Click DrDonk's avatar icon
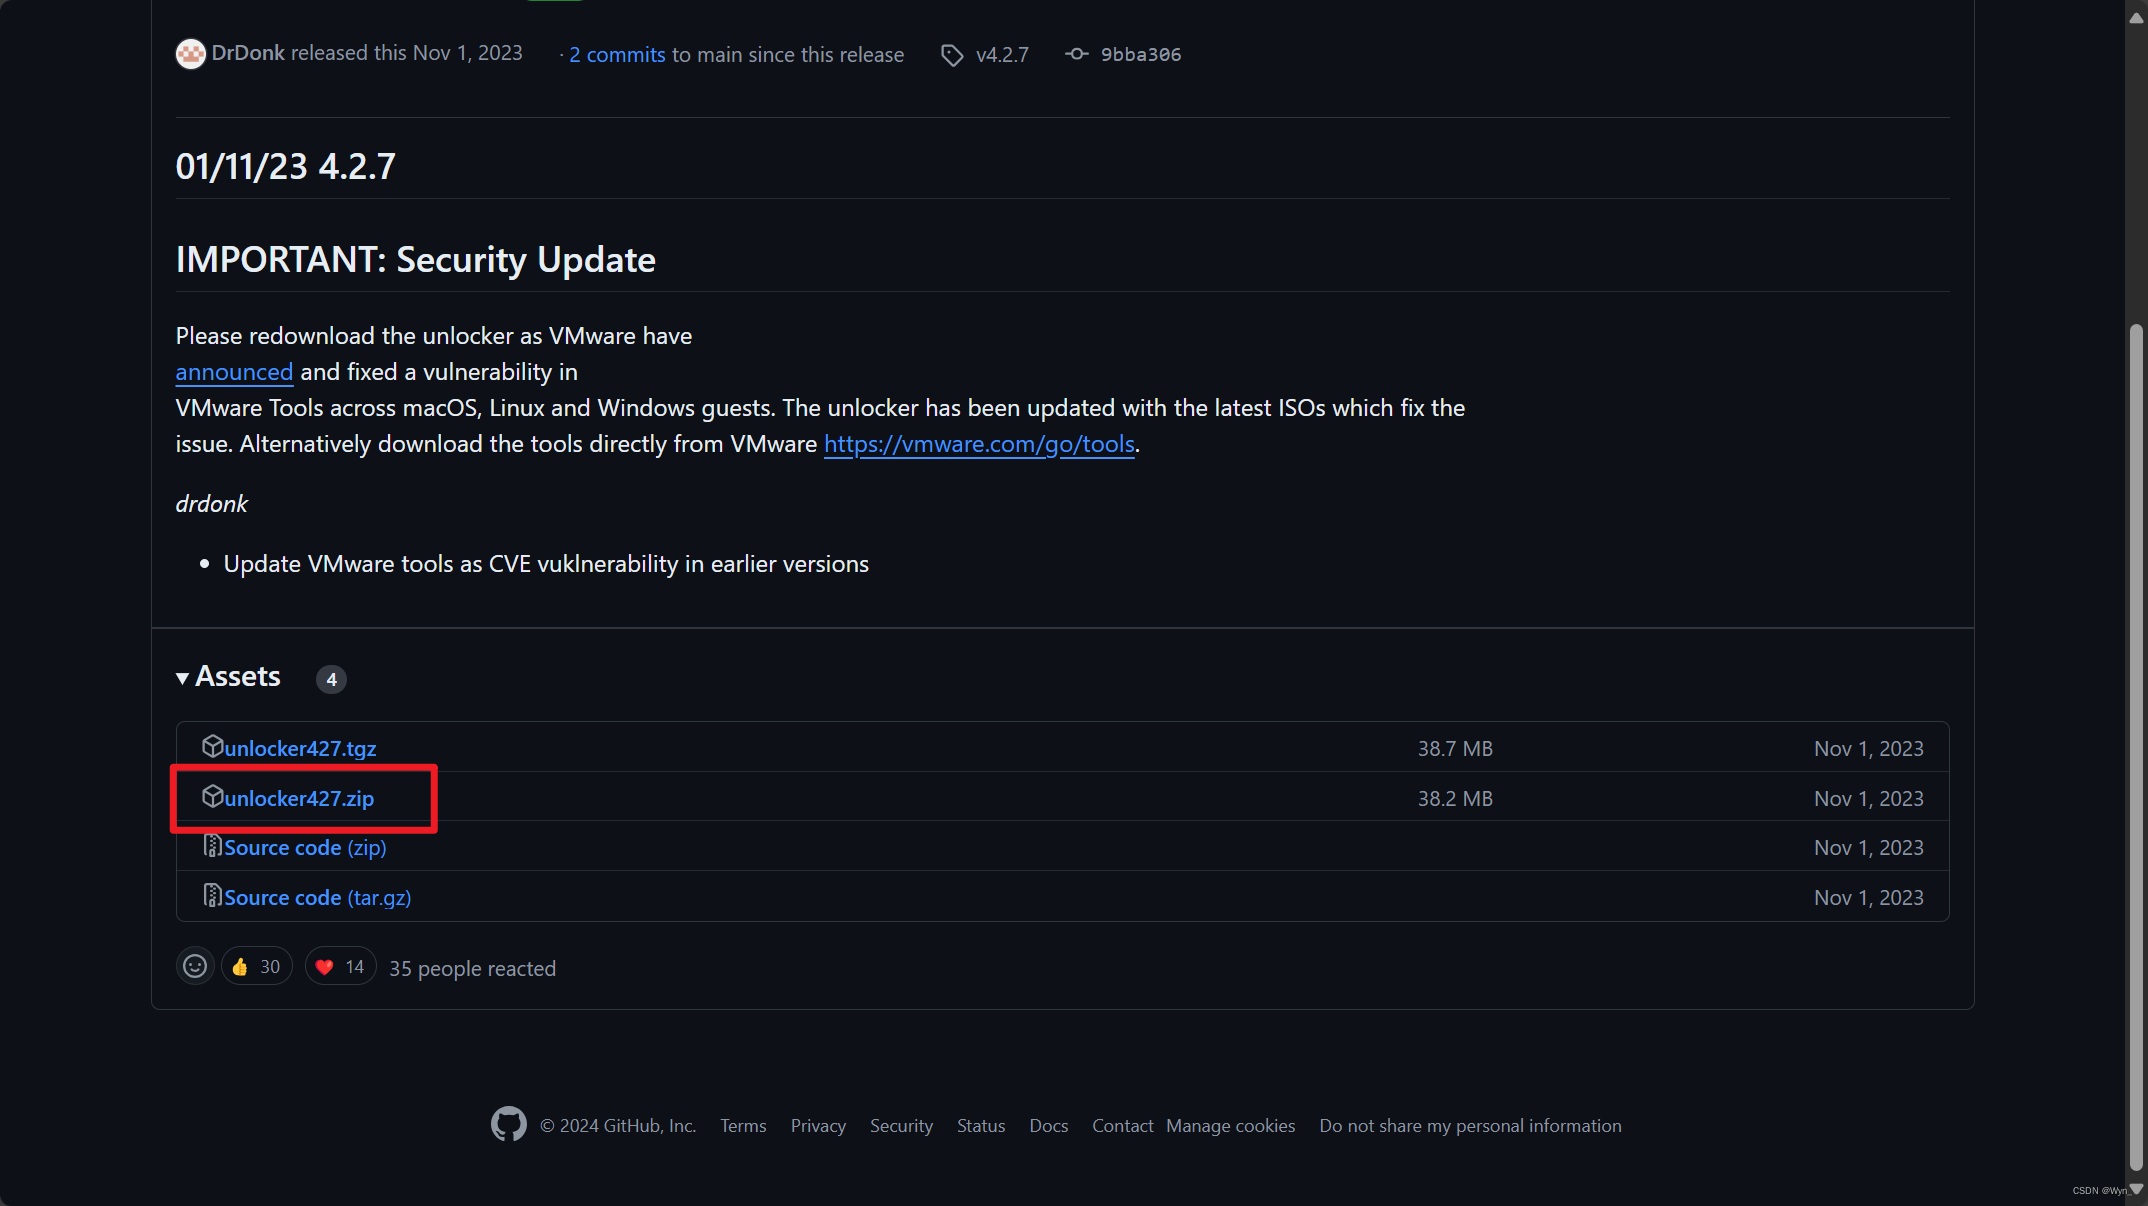The height and width of the screenshot is (1206, 2148). [190, 54]
